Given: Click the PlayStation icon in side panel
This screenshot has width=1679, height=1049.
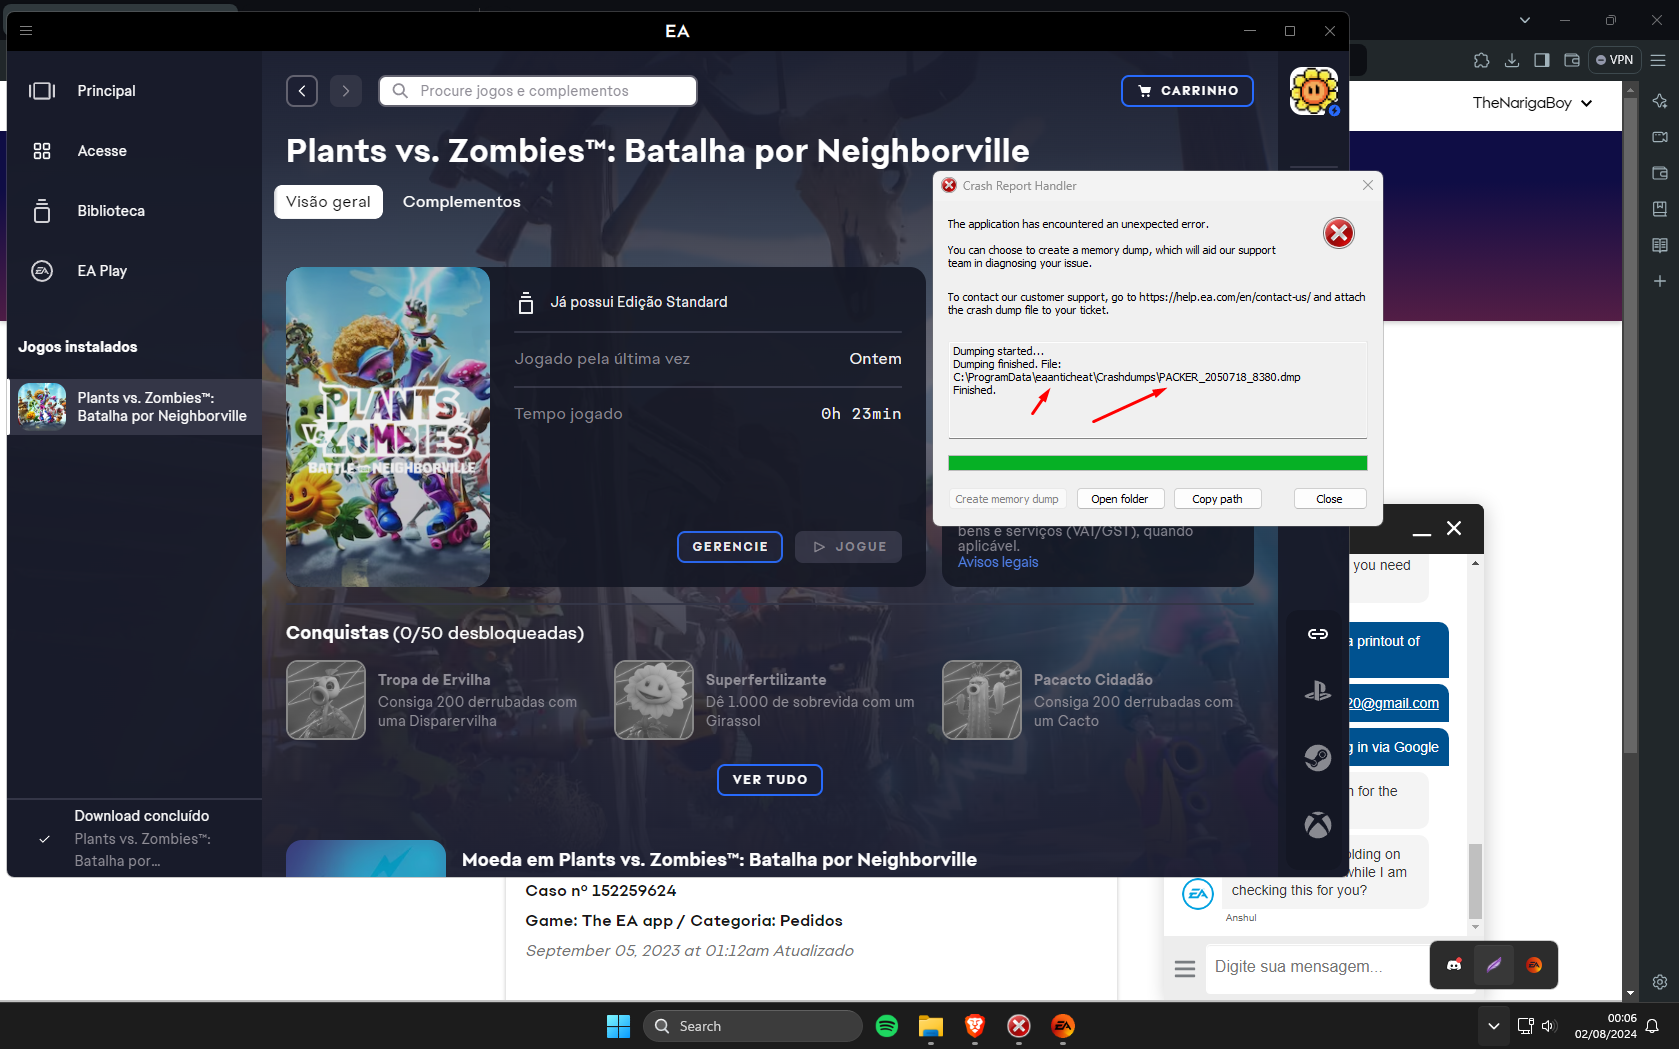Looking at the screenshot, I should pos(1318,691).
